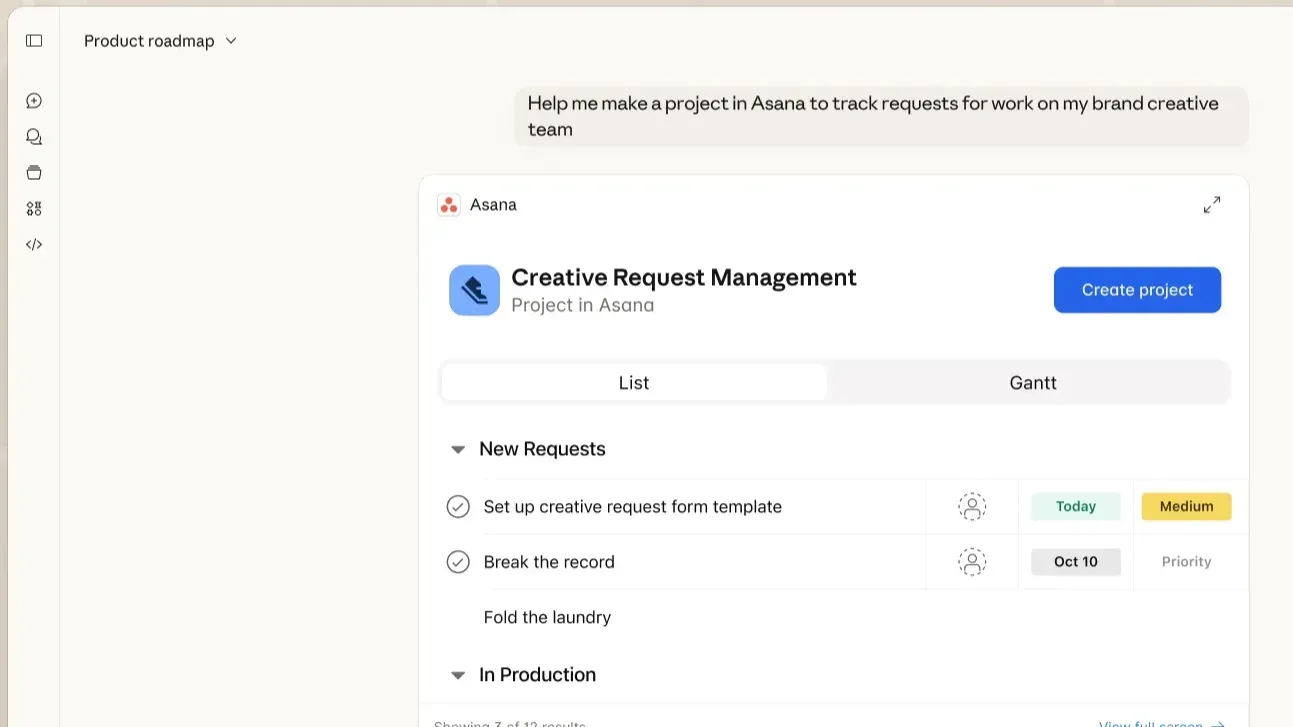Expand the Asana card to full size
The height and width of the screenshot is (727, 1293).
pyautogui.click(x=1211, y=205)
